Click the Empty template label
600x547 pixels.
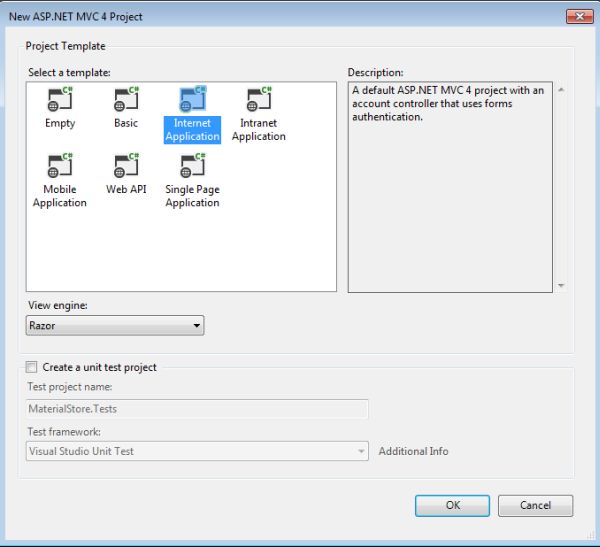click(60, 123)
